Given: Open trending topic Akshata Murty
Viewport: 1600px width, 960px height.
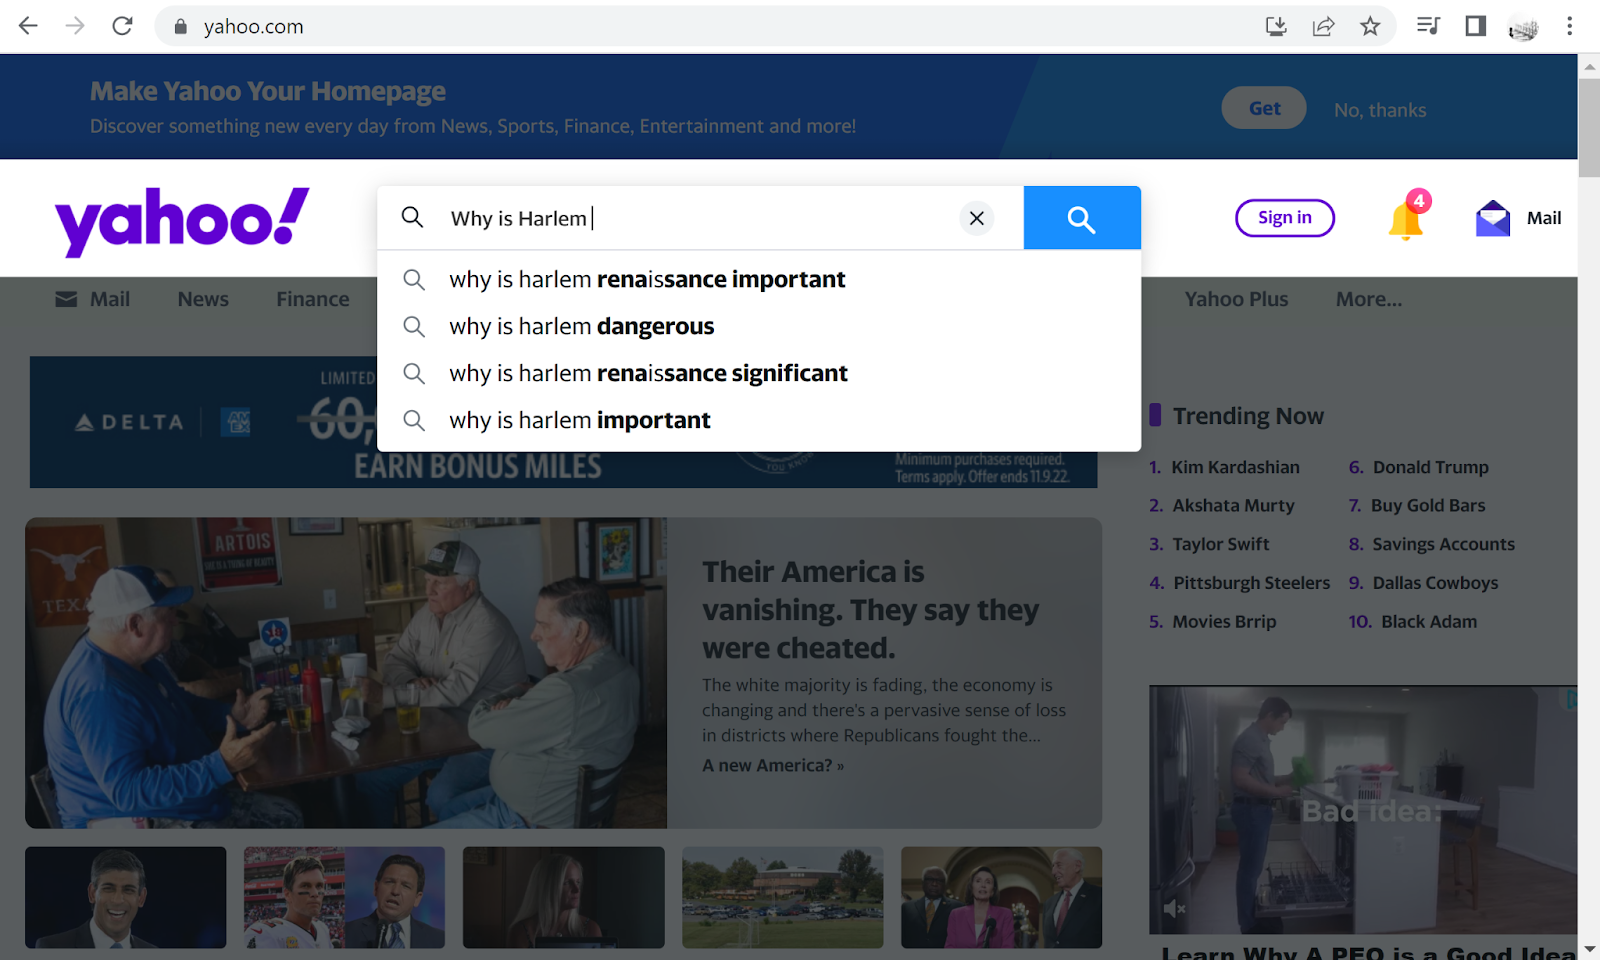Looking at the screenshot, I should (1233, 506).
